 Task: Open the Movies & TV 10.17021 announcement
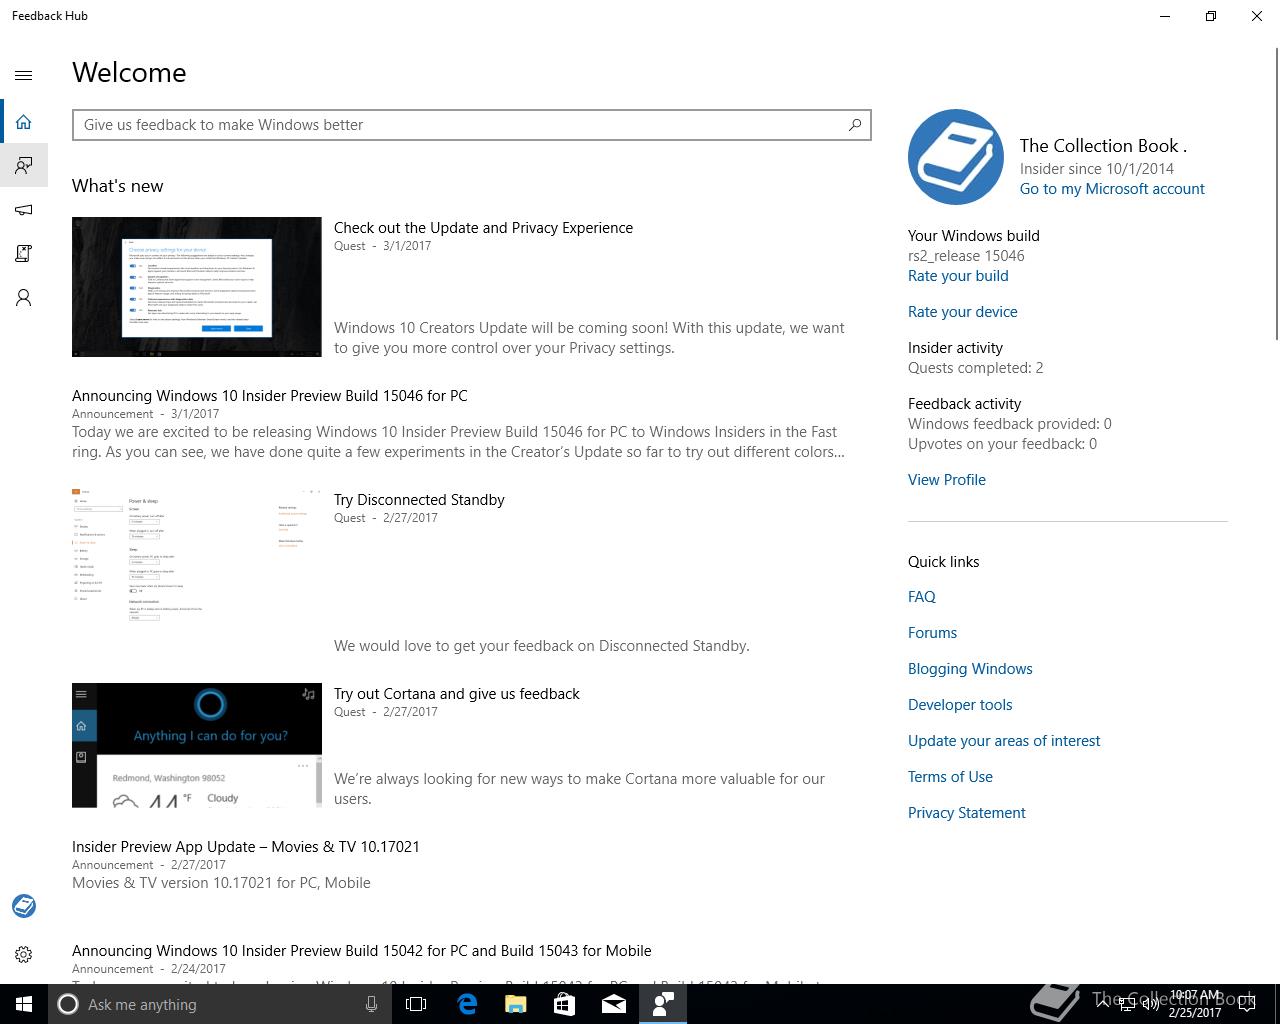tap(246, 847)
